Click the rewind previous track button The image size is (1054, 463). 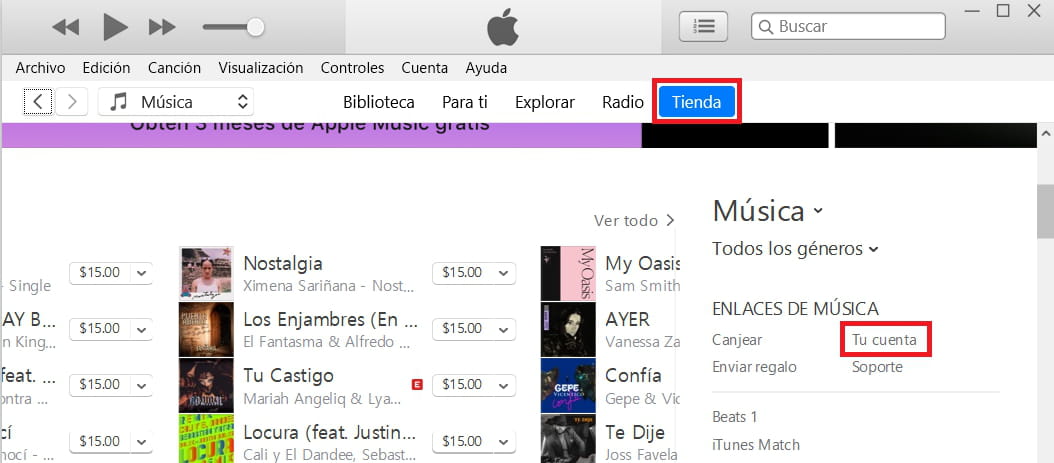65,27
